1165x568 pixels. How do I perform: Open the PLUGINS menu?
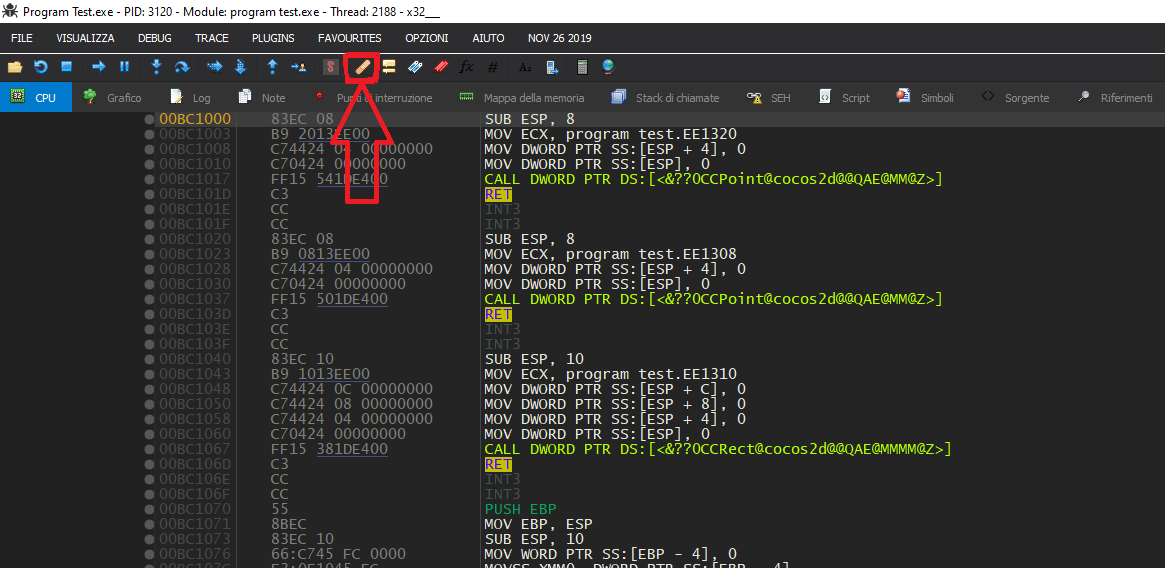click(x=273, y=38)
